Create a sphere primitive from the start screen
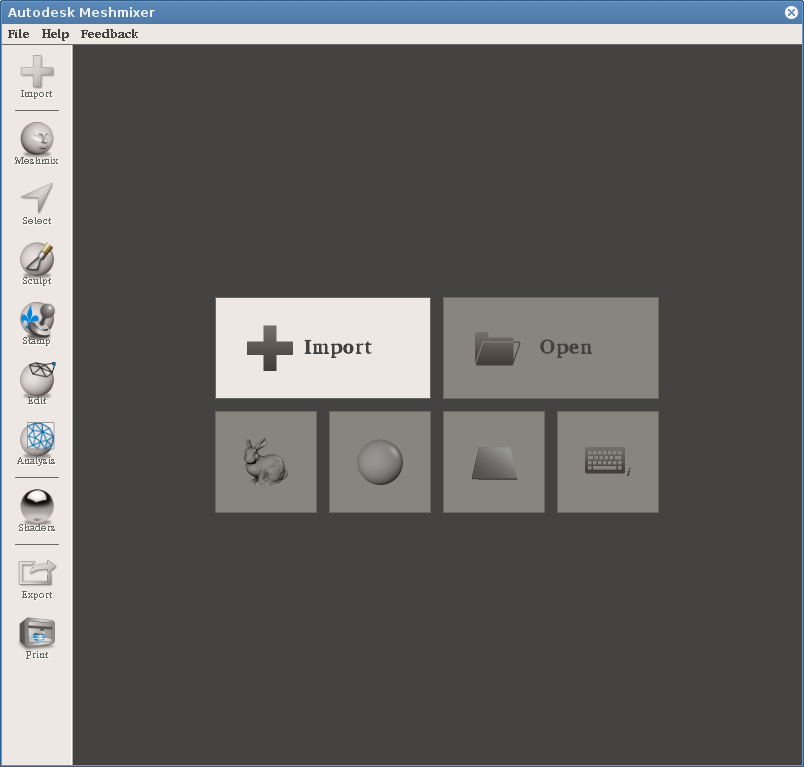804x767 pixels. coord(380,462)
